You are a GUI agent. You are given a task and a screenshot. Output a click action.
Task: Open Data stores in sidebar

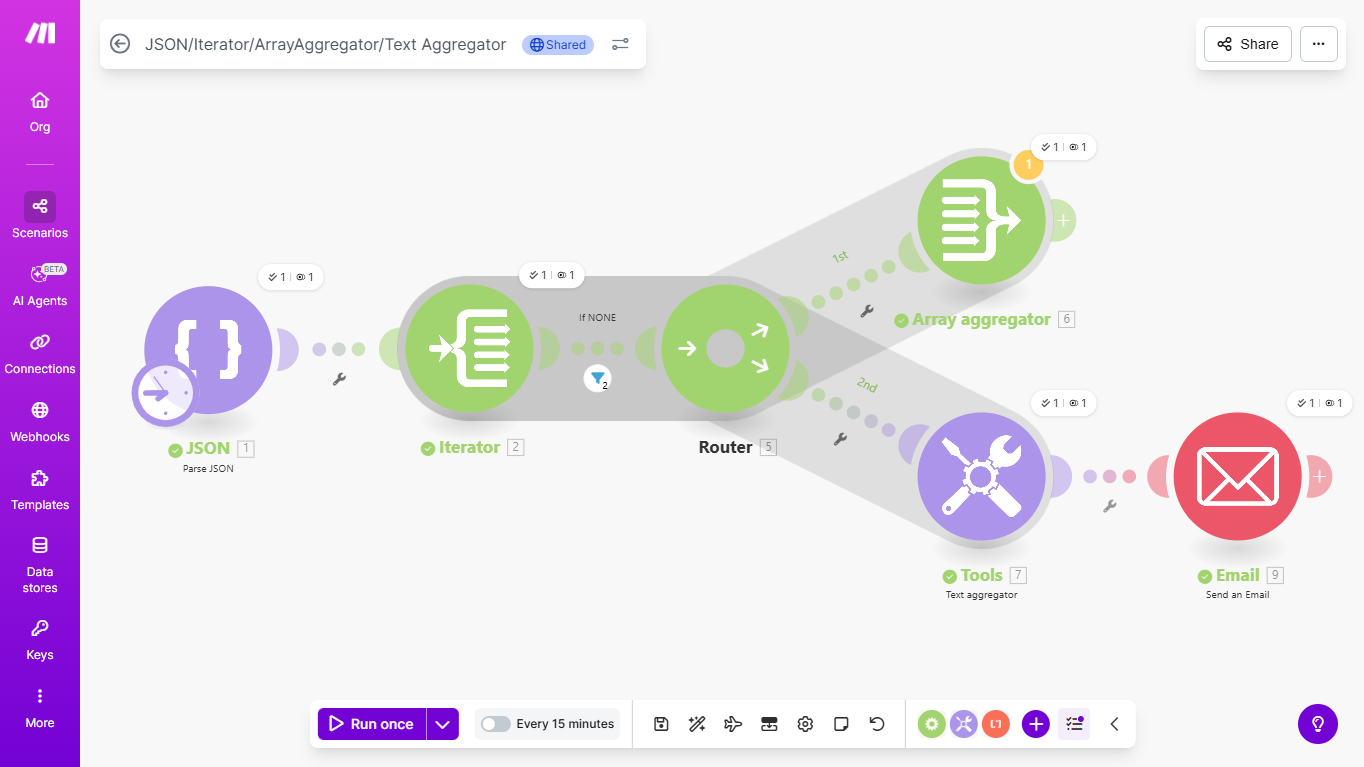coord(40,564)
